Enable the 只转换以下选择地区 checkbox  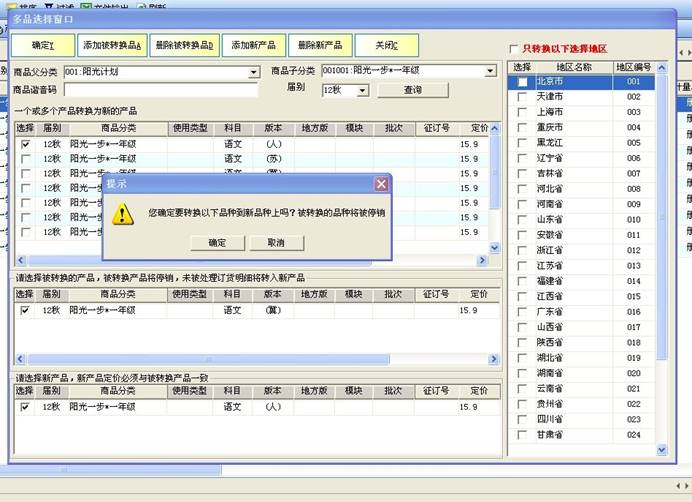point(514,49)
